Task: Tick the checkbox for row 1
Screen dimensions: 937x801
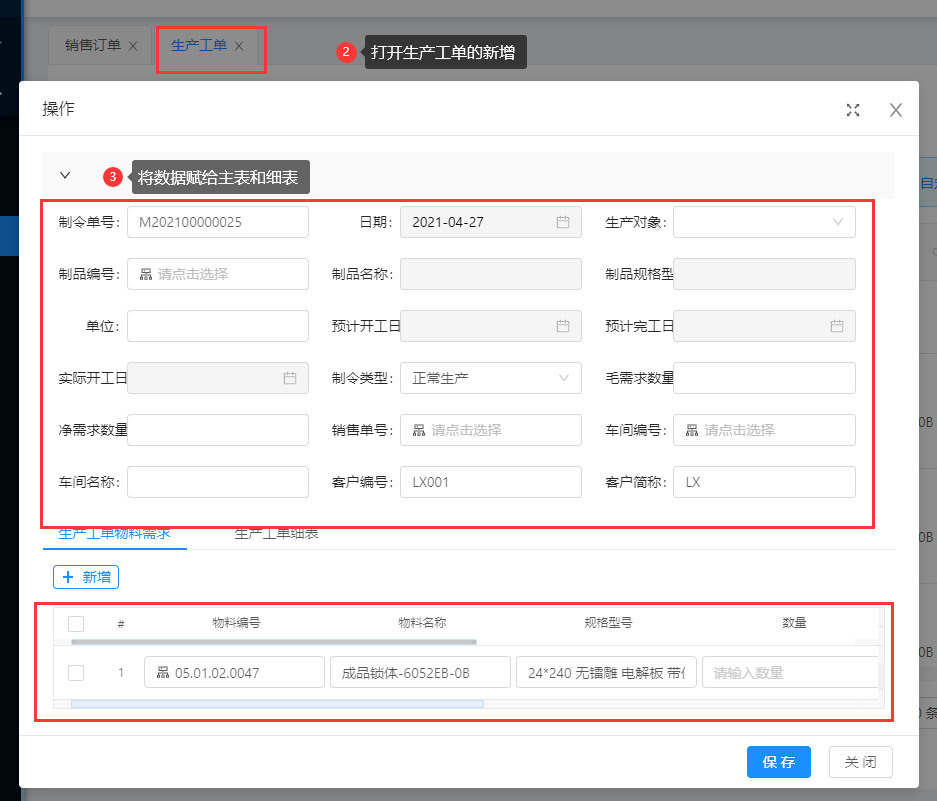Action: (x=76, y=672)
